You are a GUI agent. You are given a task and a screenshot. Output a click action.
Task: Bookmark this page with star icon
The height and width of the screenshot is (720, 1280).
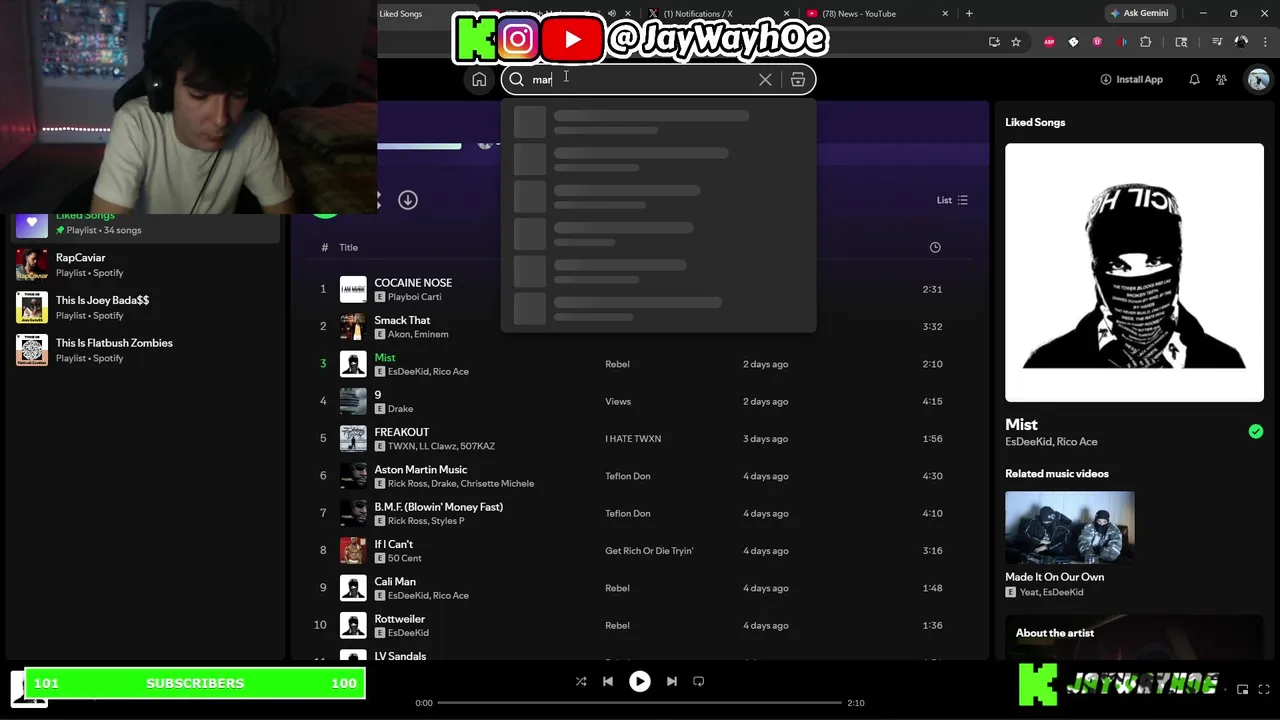(x=1016, y=42)
